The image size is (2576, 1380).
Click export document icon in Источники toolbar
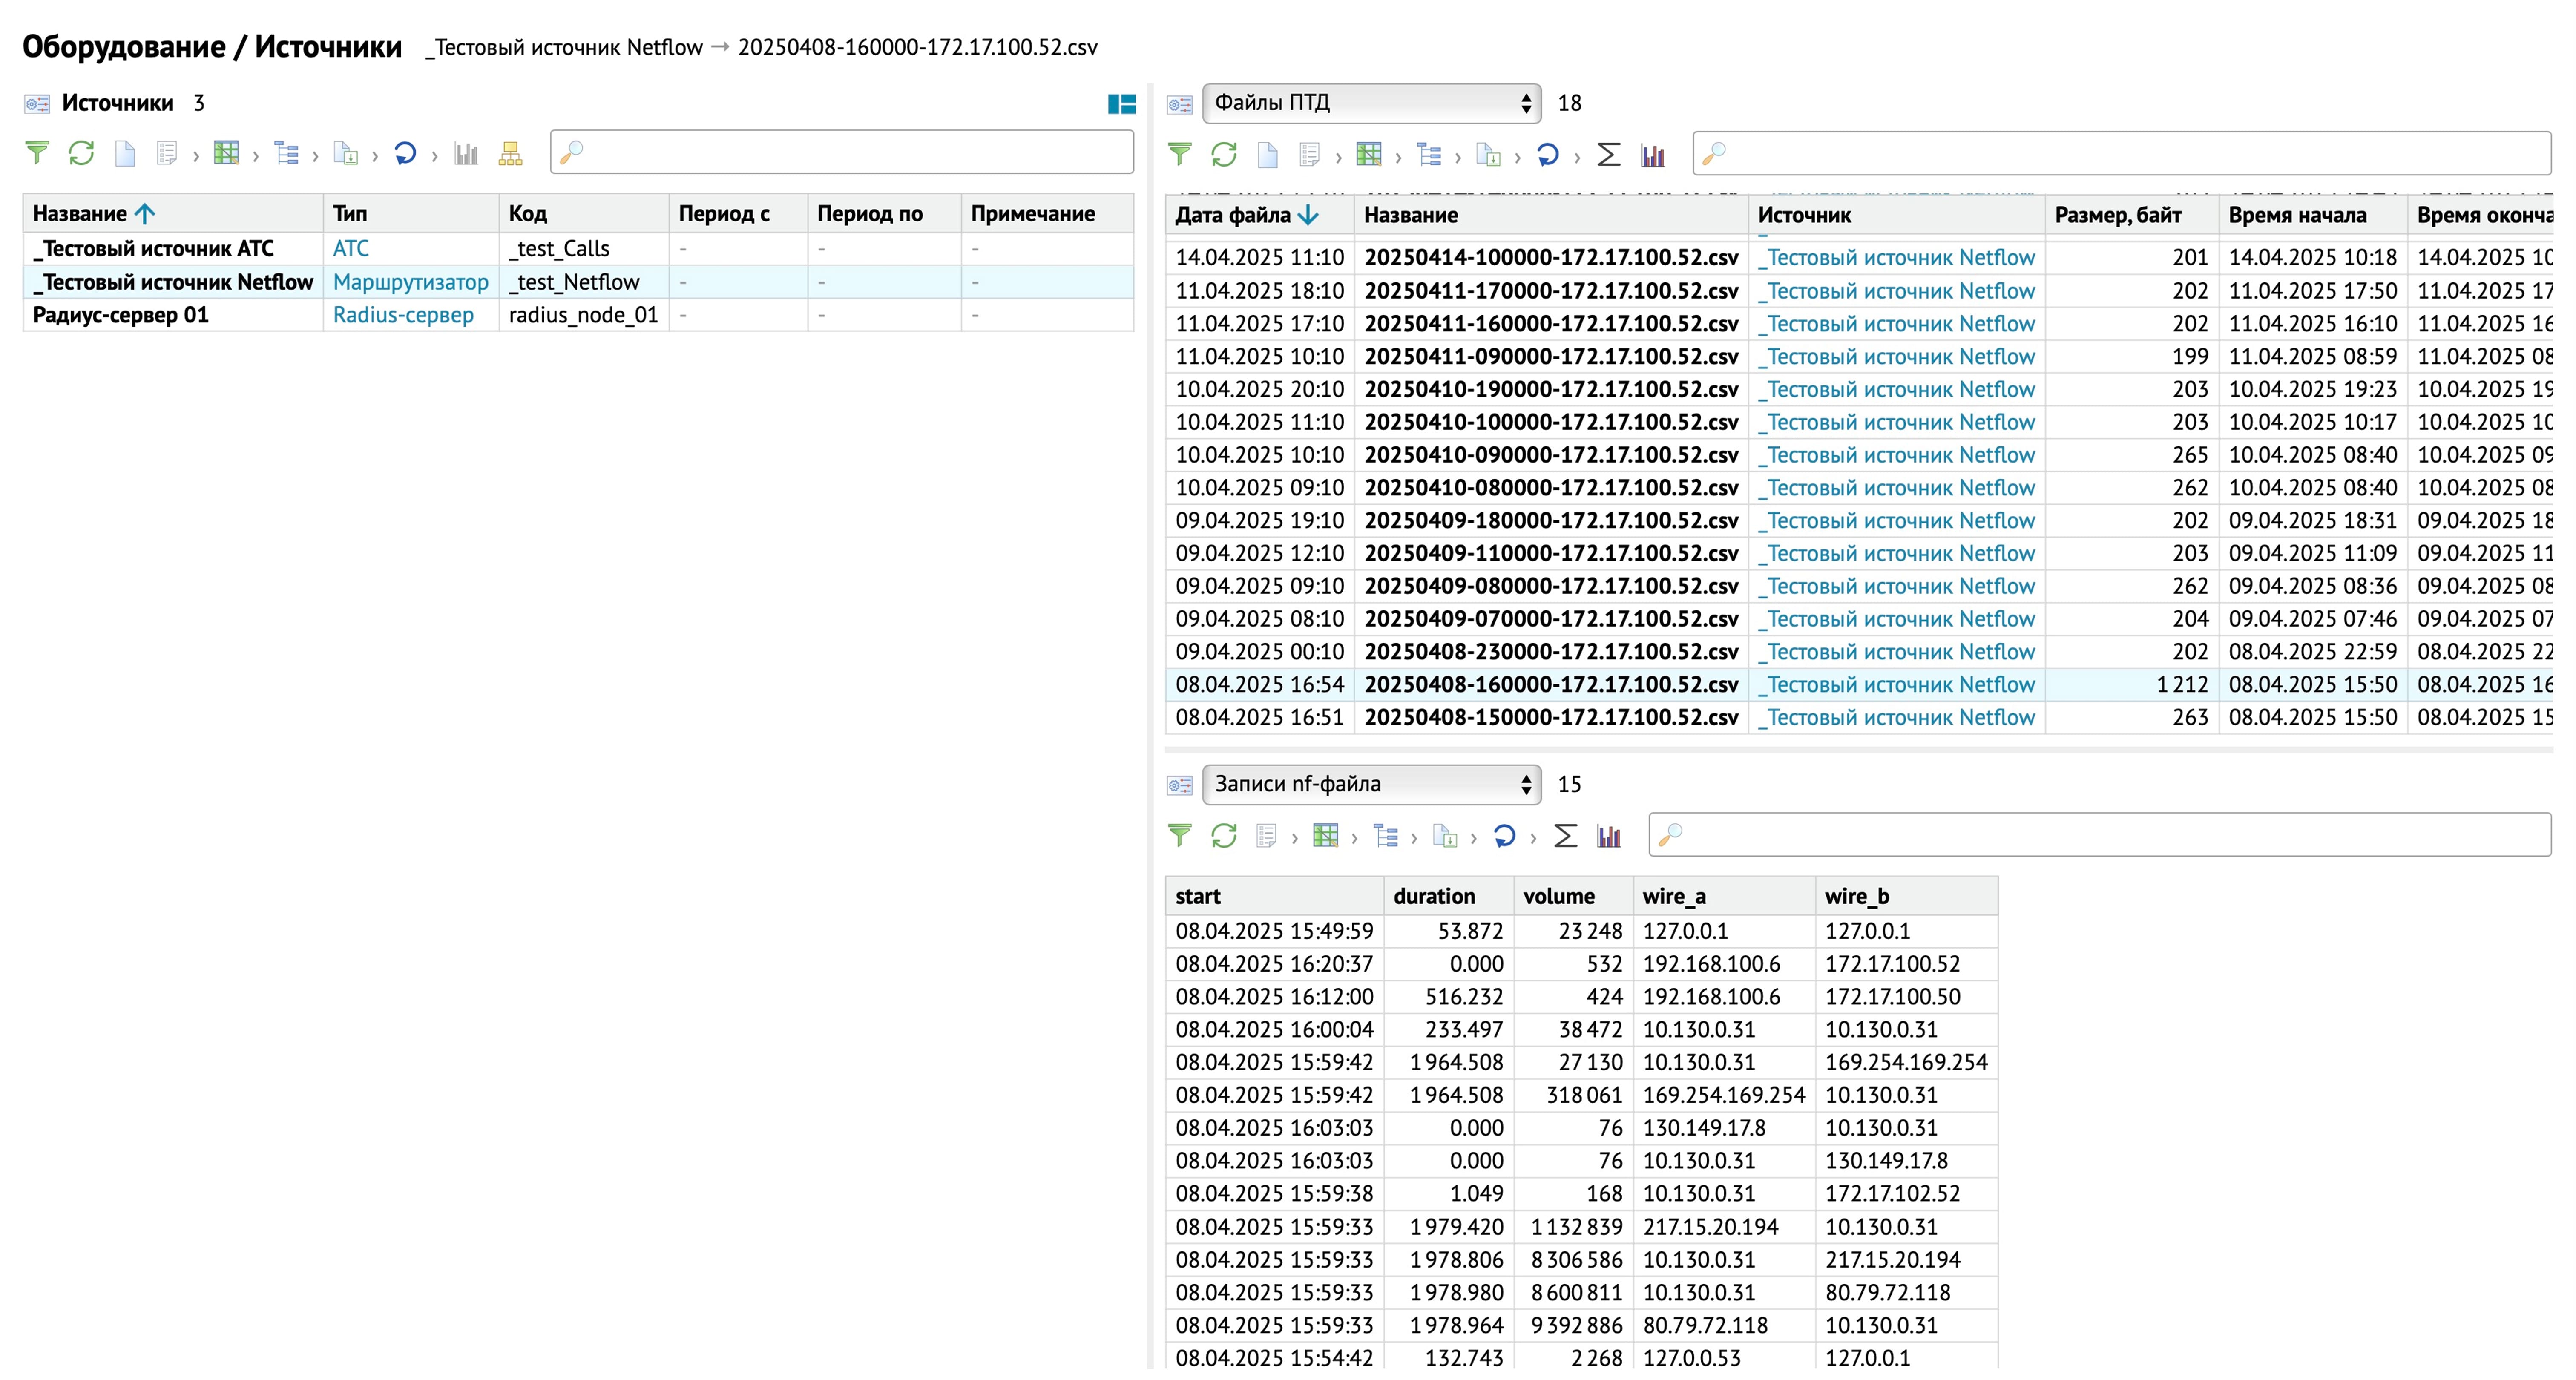click(346, 153)
